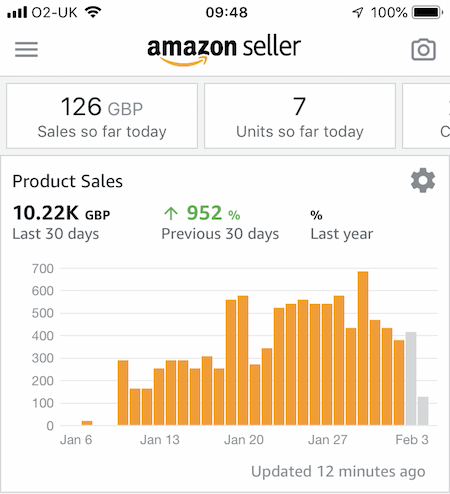Tap the Jan 20 axis label

pos(244,440)
